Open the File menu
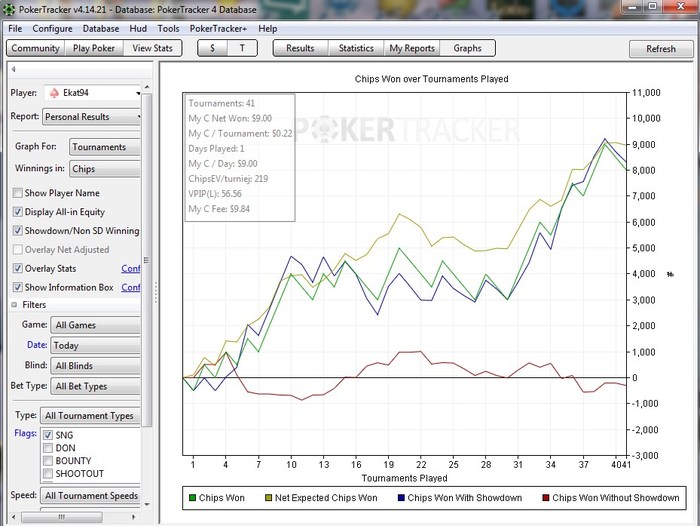700x526 pixels. click(x=15, y=29)
